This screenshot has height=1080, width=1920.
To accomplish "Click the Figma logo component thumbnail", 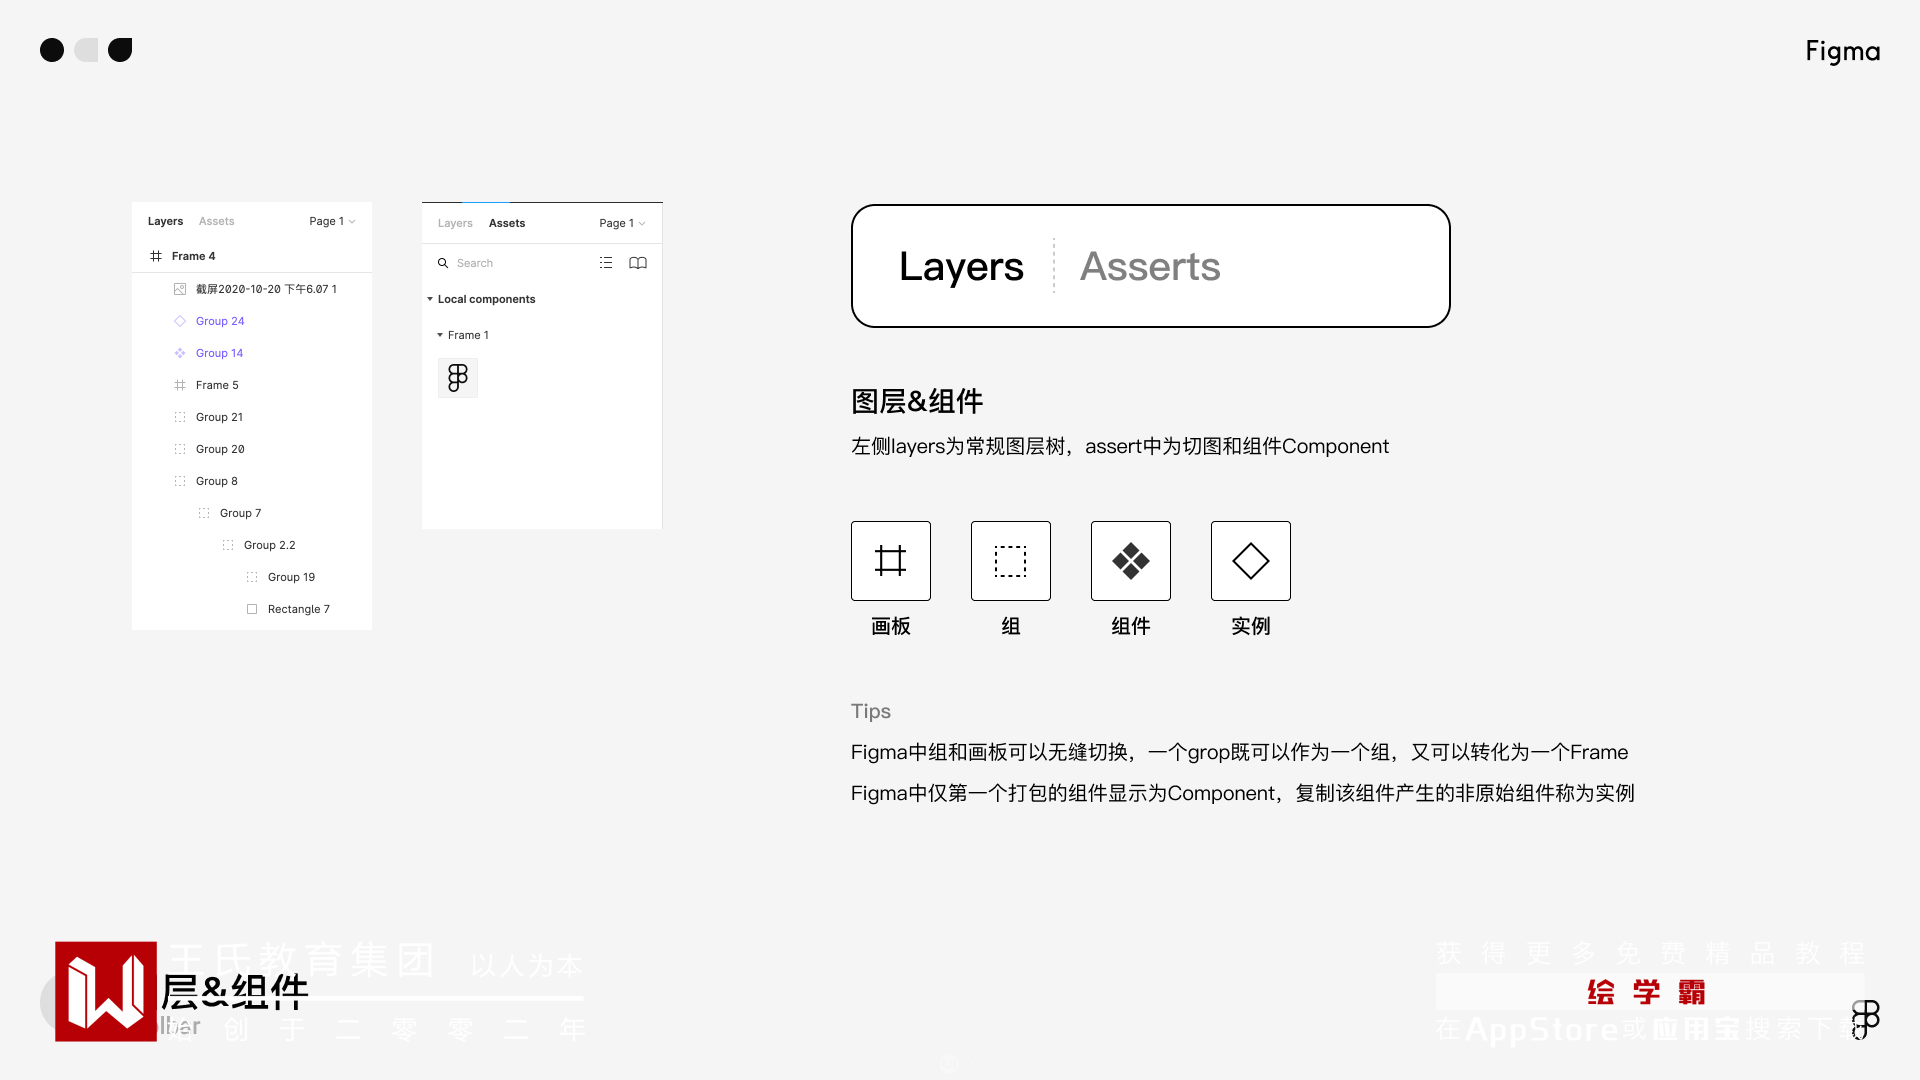I will [458, 378].
